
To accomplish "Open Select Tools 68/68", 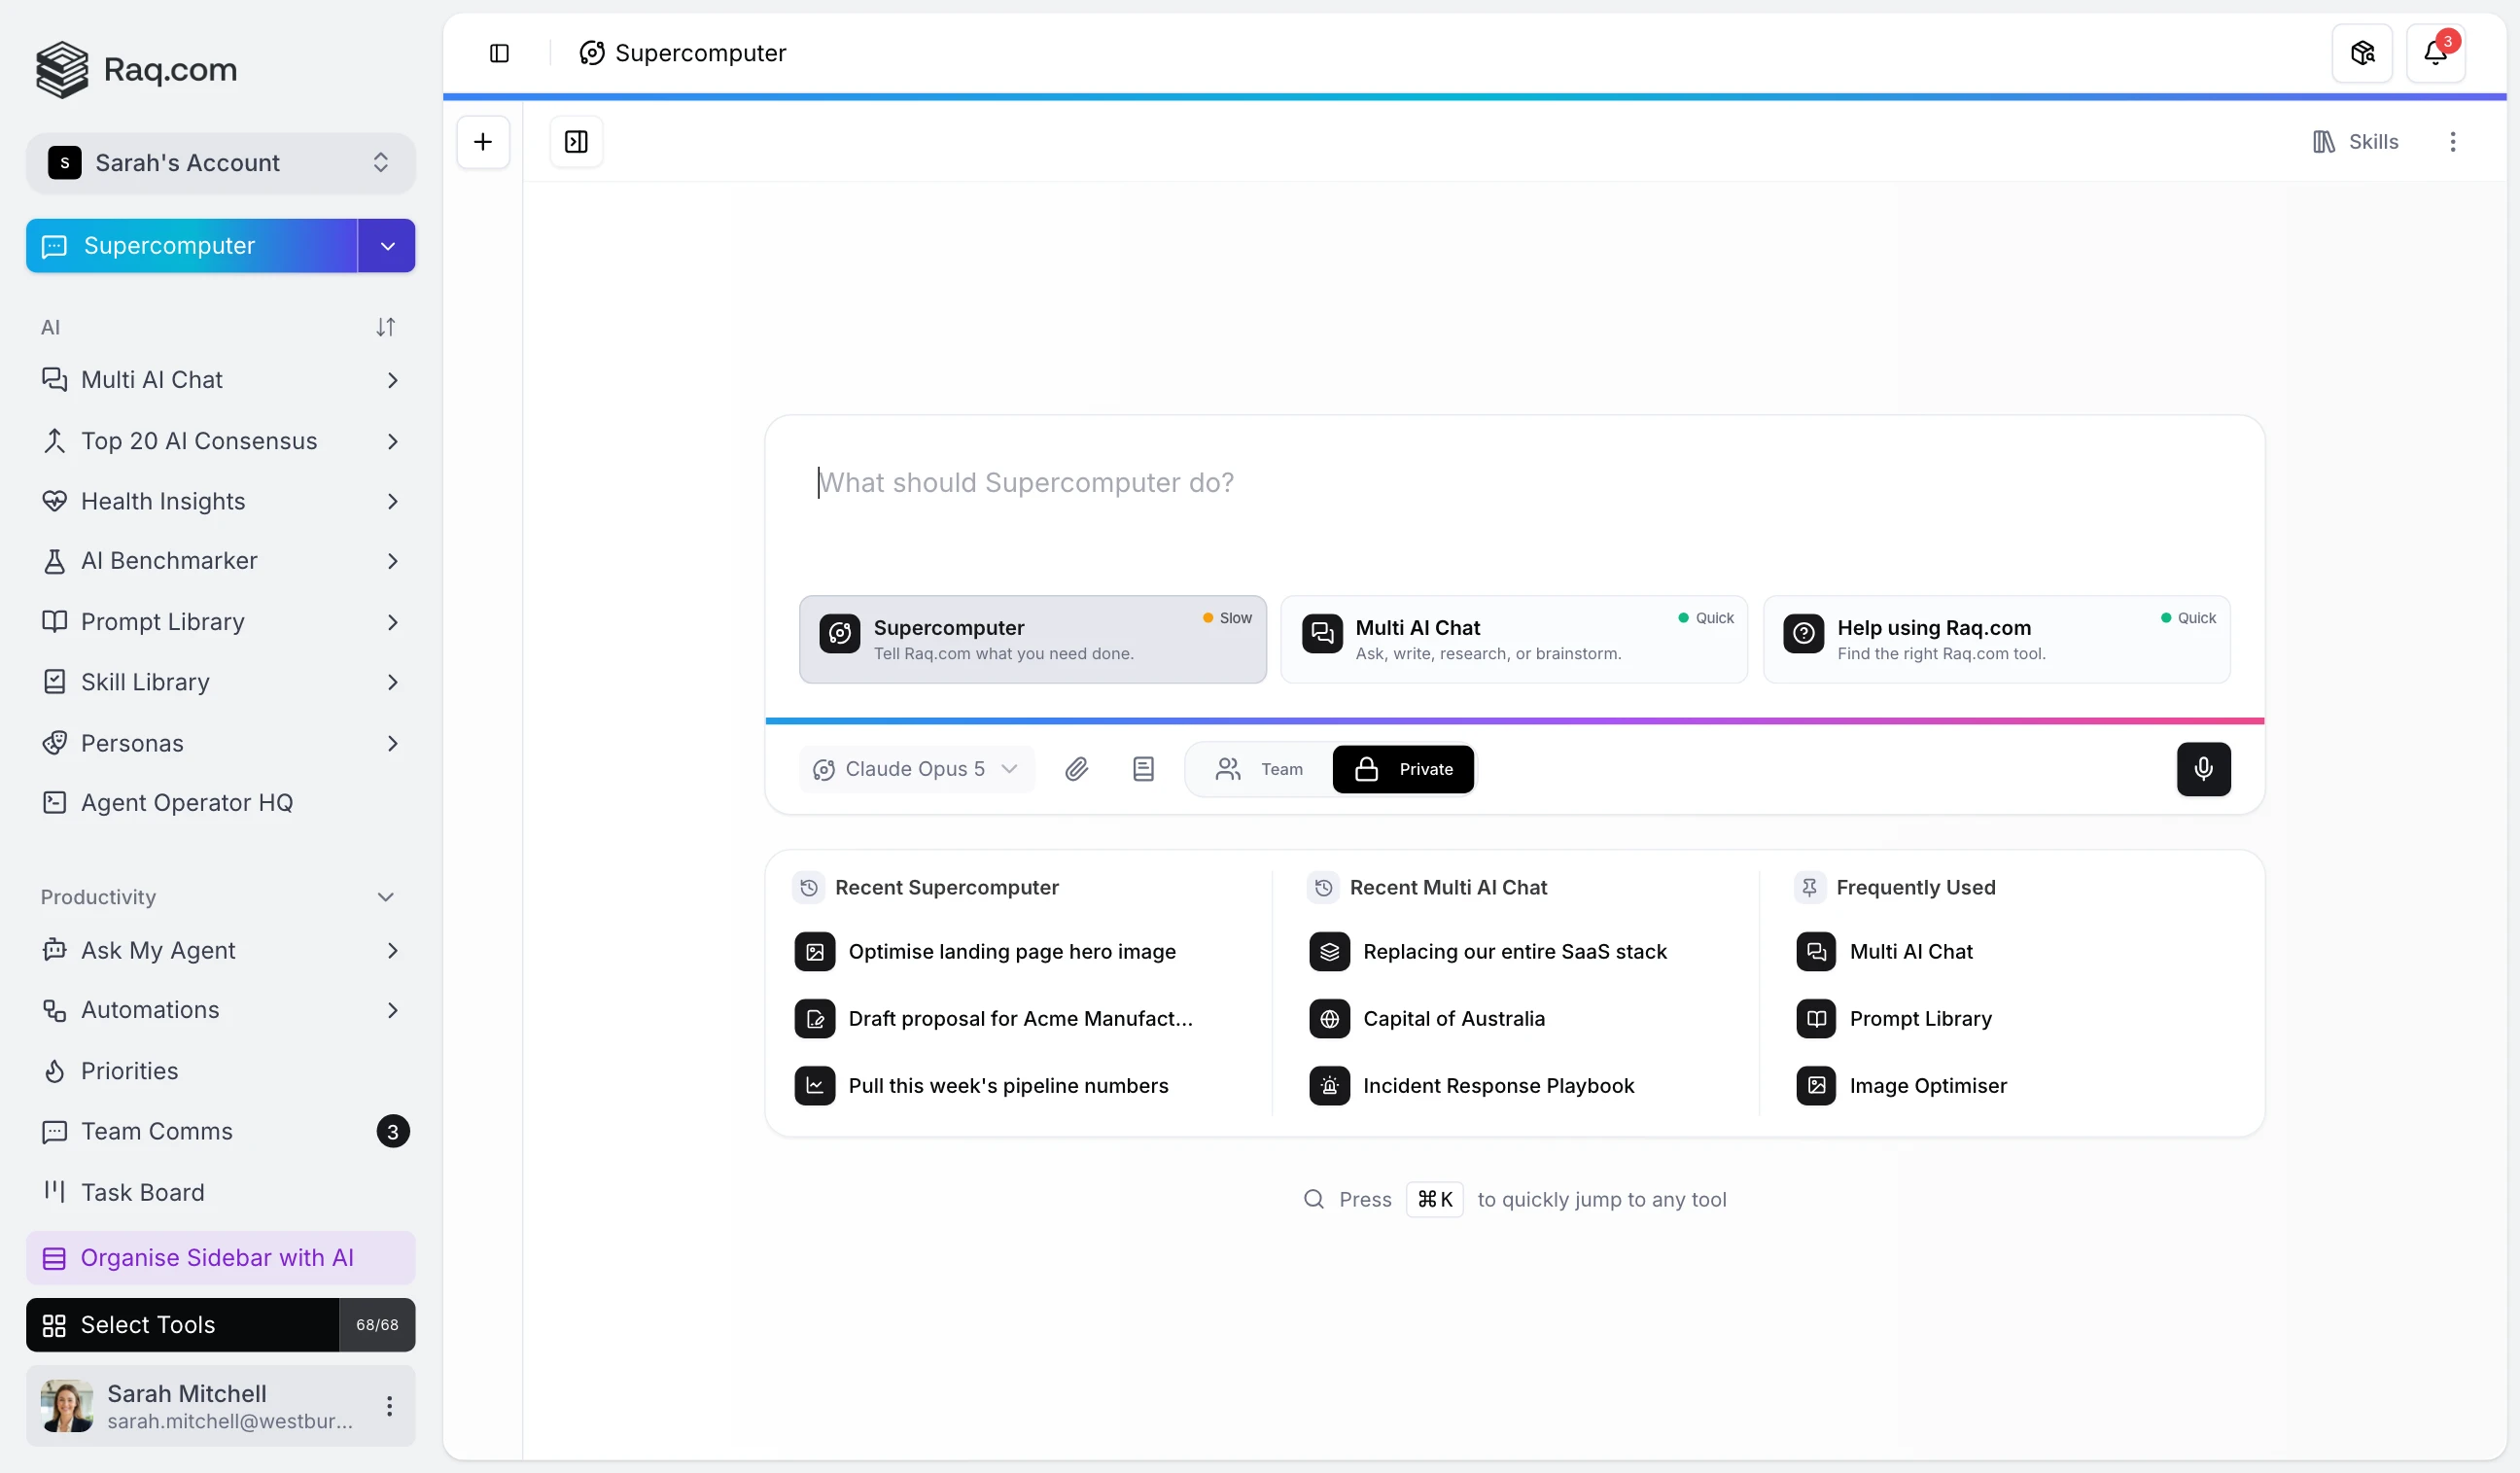I will (x=220, y=1325).
